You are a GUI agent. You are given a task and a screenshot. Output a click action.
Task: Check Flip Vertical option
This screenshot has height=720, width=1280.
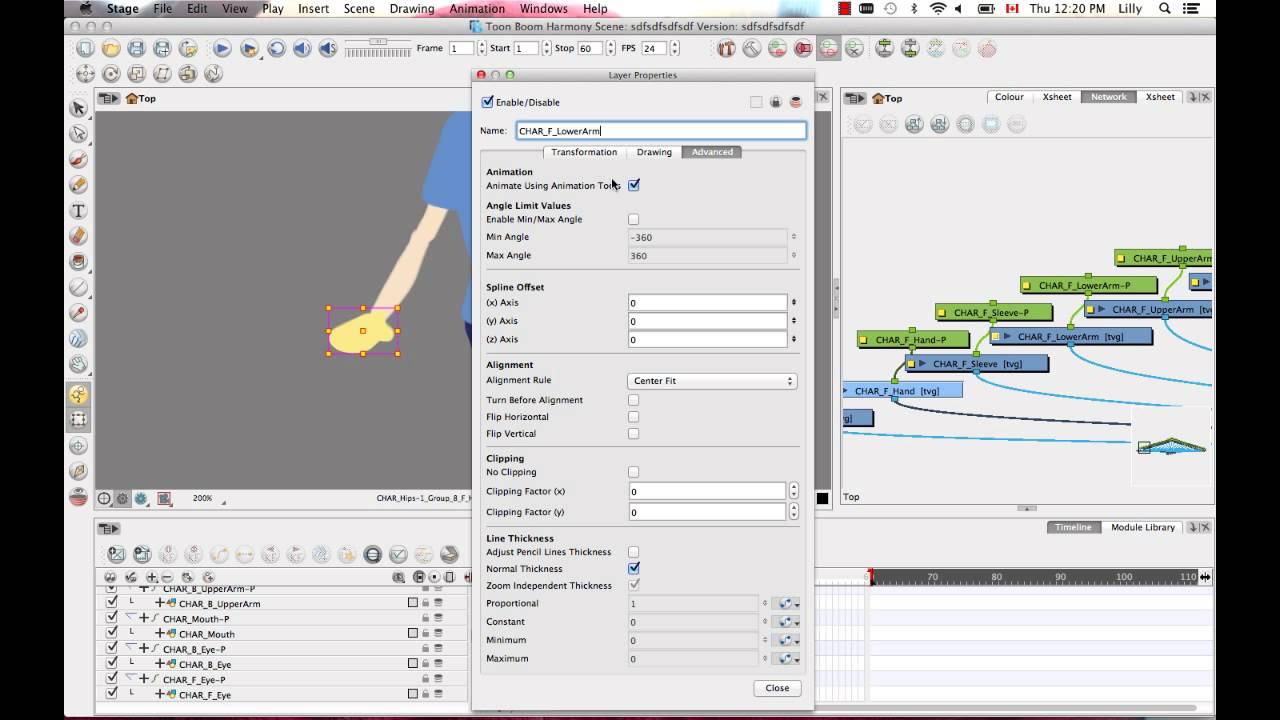click(633, 434)
